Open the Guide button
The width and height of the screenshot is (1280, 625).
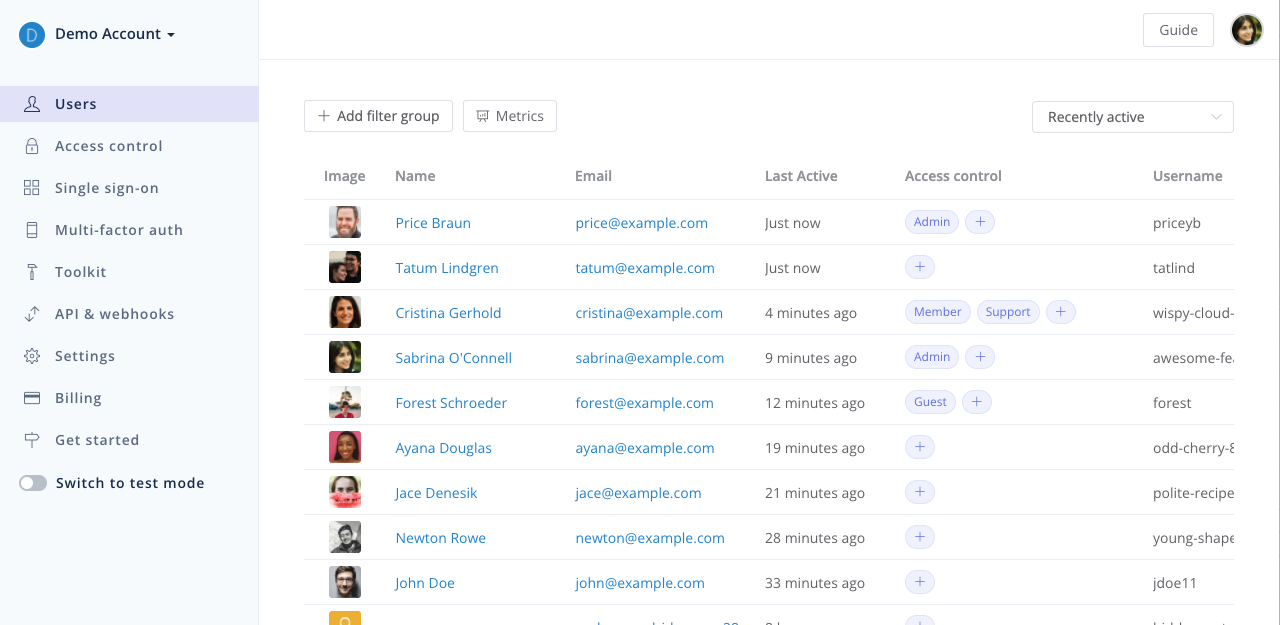tap(1177, 30)
